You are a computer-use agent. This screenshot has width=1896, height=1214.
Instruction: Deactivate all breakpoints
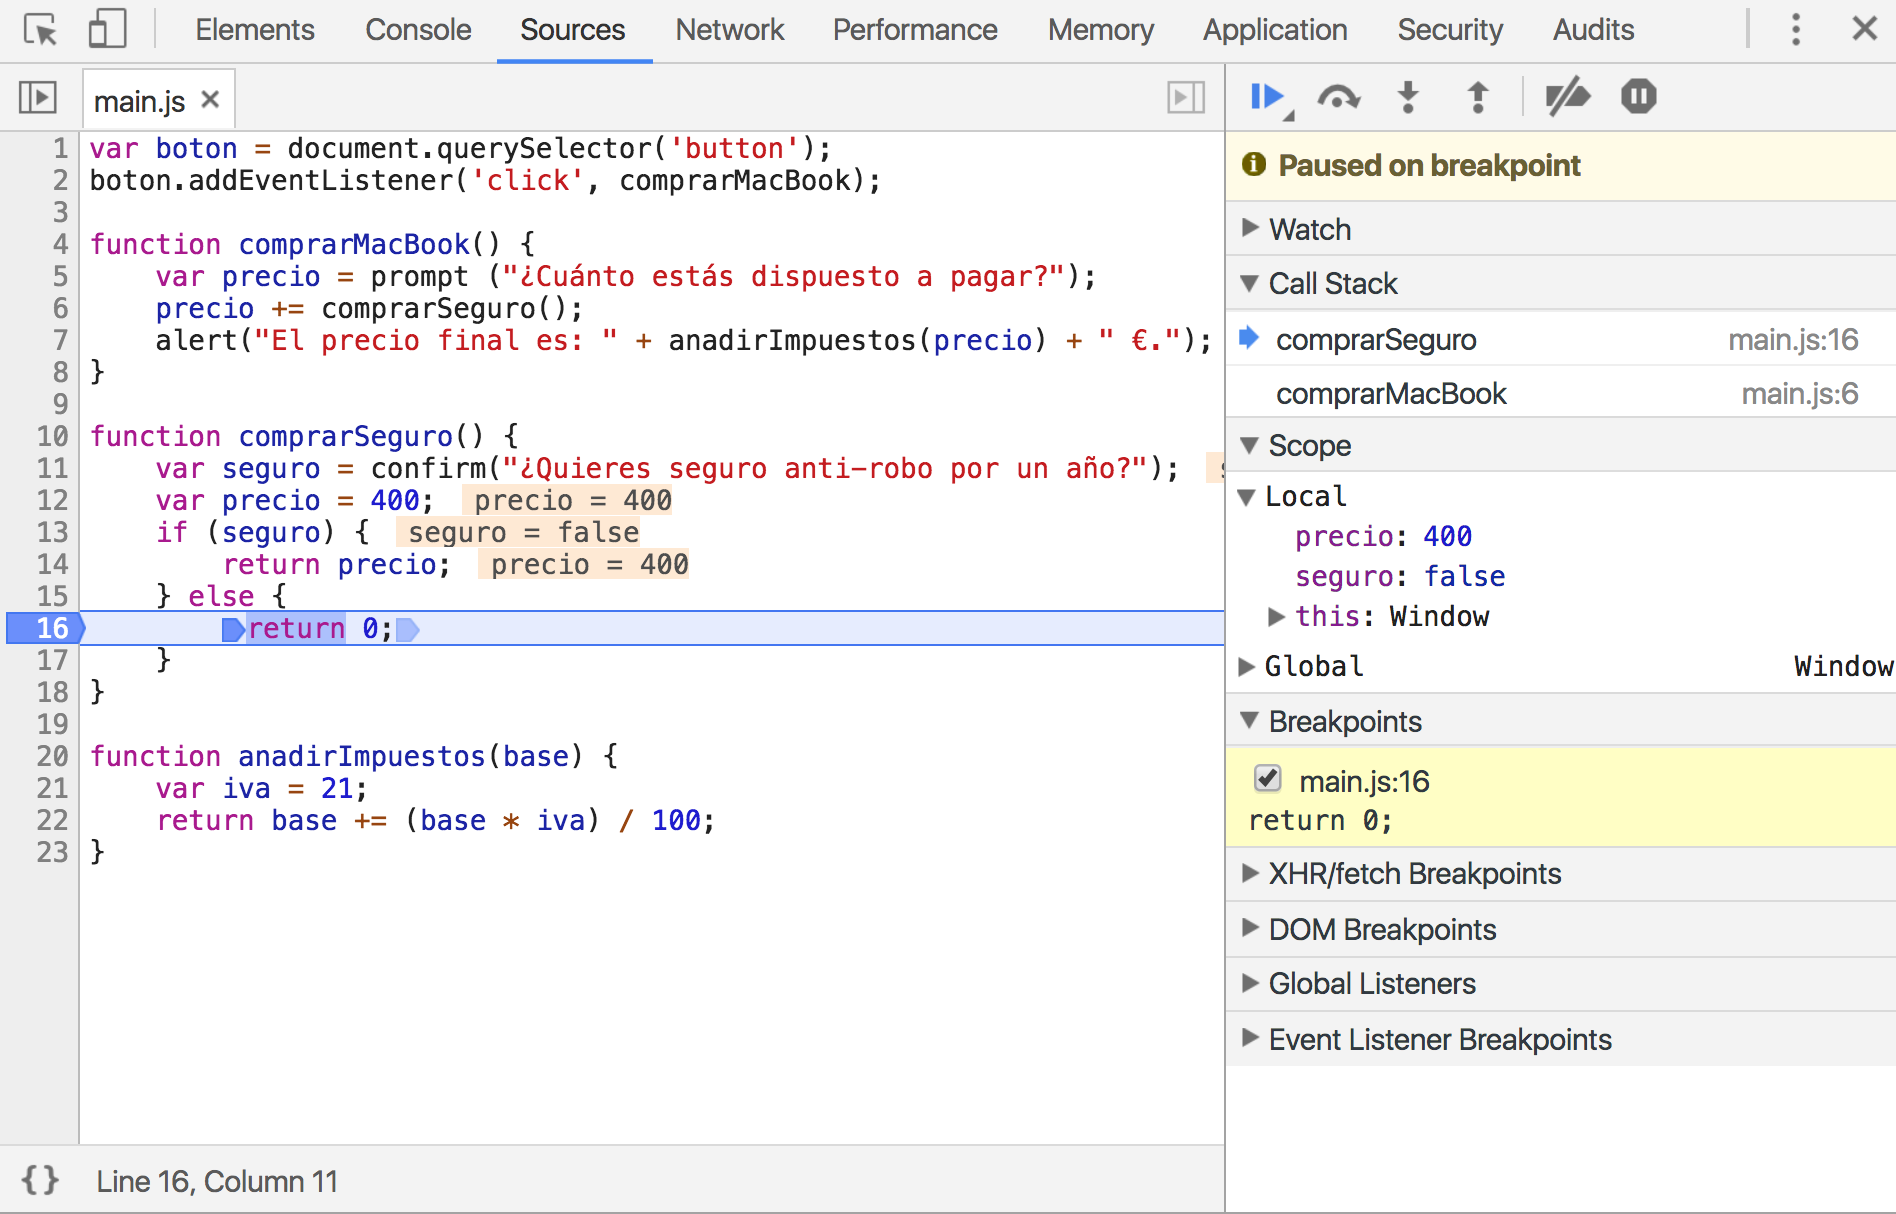pos(1567,97)
